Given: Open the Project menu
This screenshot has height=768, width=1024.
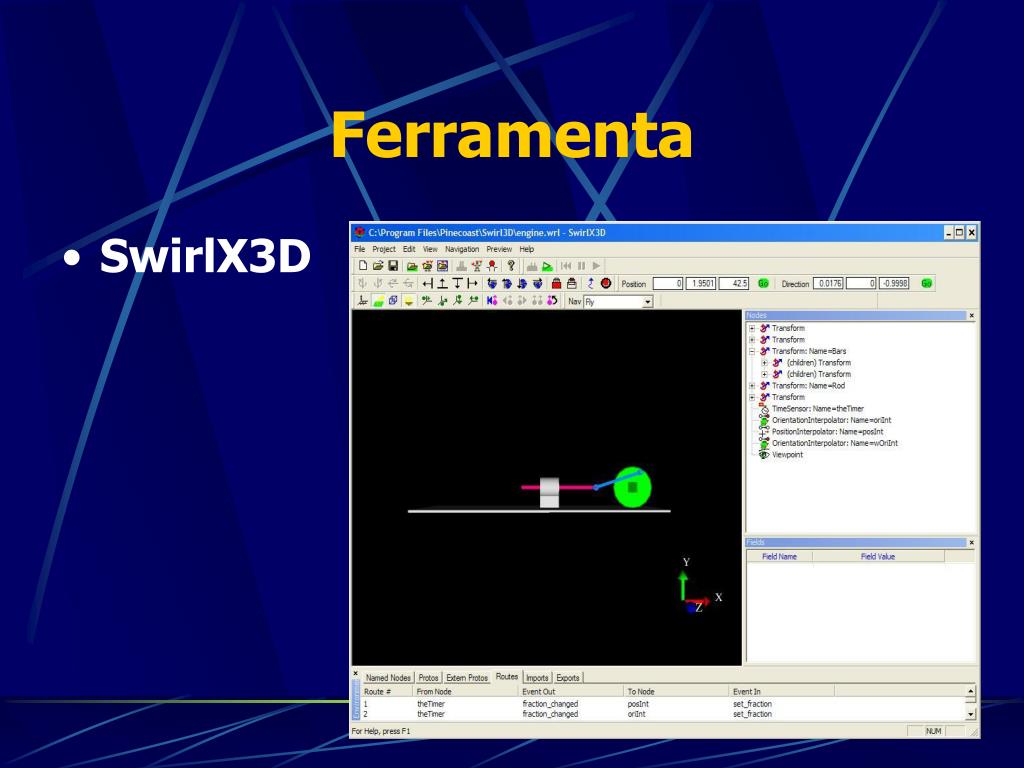Looking at the screenshot, I should pyautogui.click(x=384, y=249).
